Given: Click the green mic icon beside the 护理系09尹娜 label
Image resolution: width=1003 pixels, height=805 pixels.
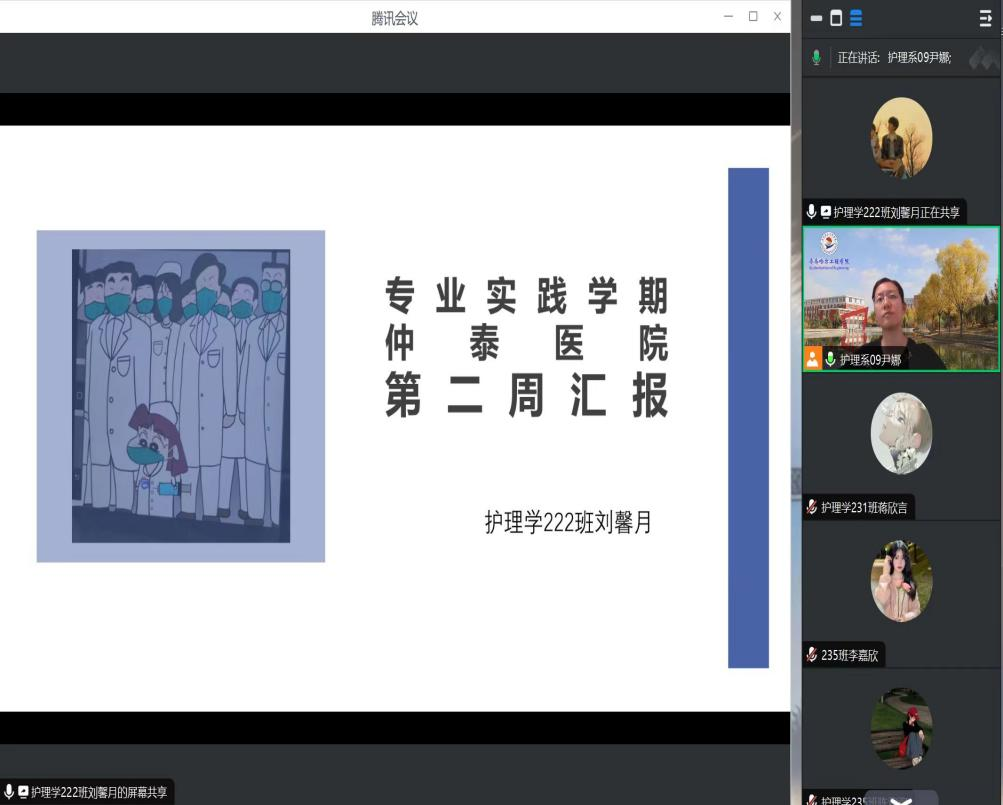Looking at the screenshot, I should (830, 359).
